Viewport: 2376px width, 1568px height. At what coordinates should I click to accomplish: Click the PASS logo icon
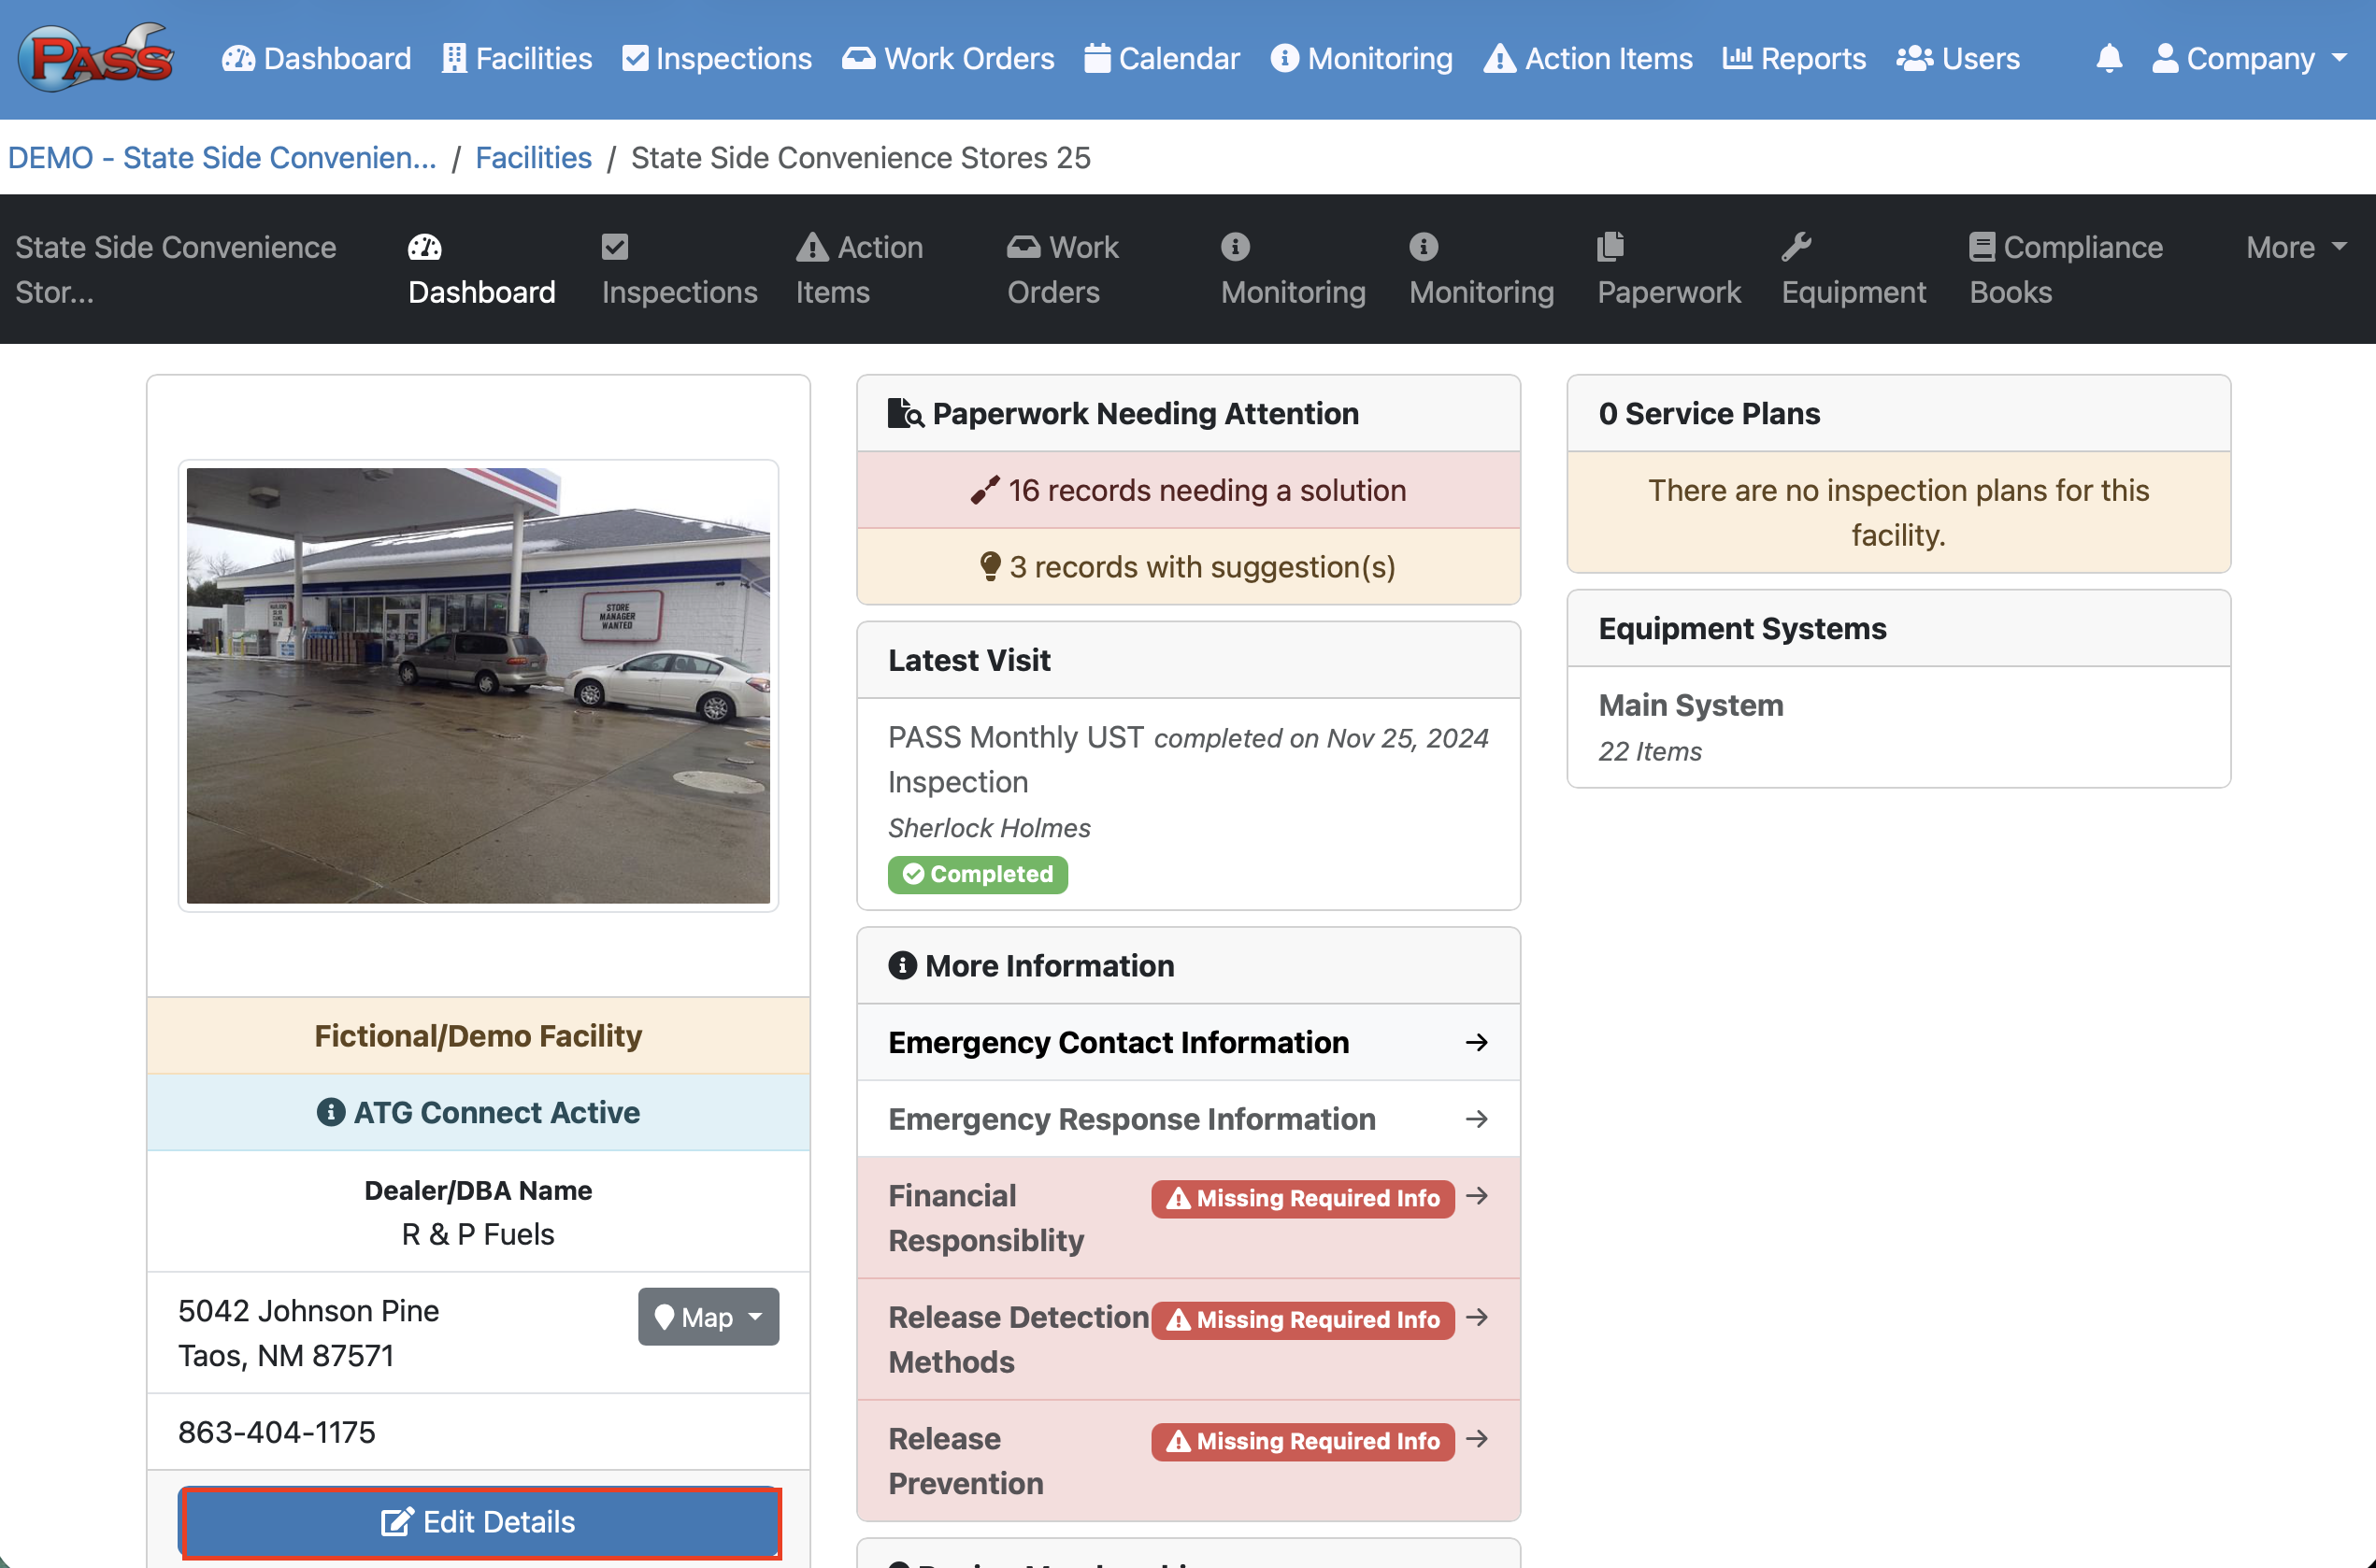[x=95, y=58]
